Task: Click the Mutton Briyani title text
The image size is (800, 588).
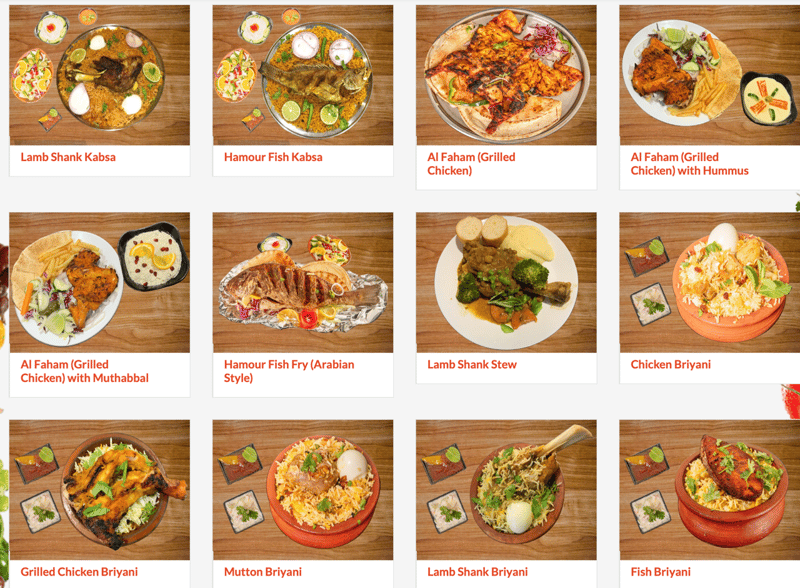Action: click(x=263, y=572)
